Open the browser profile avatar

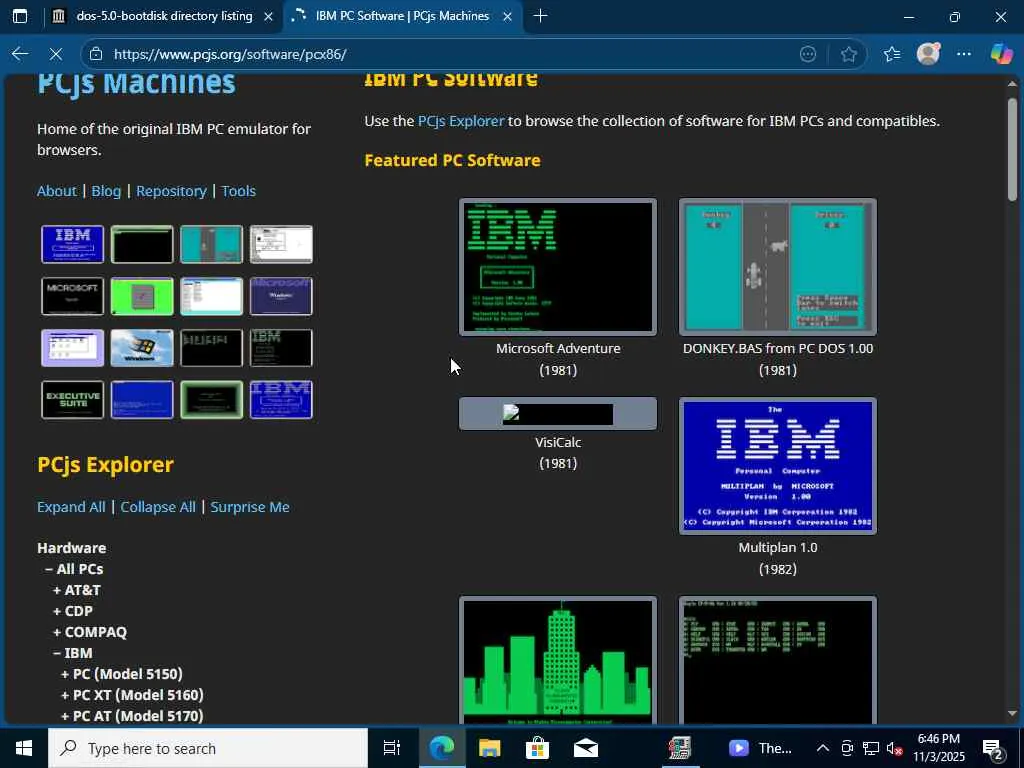click(928, 54)
